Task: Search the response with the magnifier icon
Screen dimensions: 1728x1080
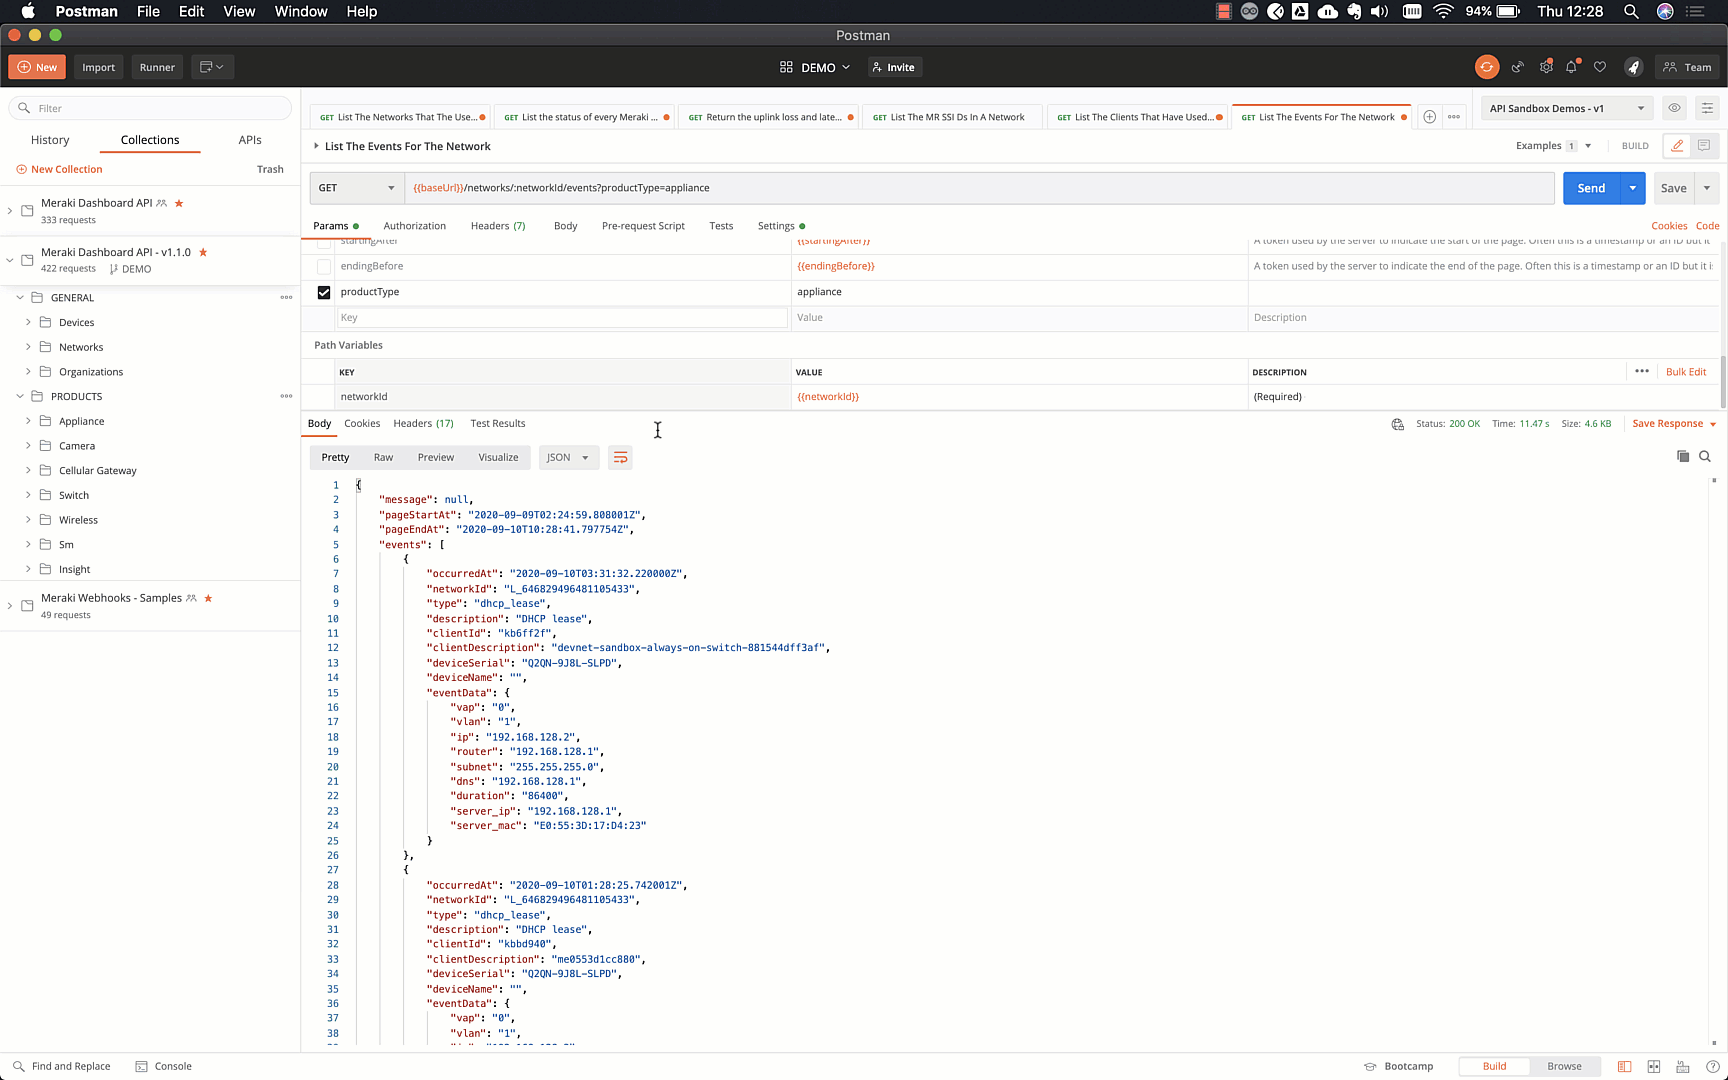Action: [1705, 456]
